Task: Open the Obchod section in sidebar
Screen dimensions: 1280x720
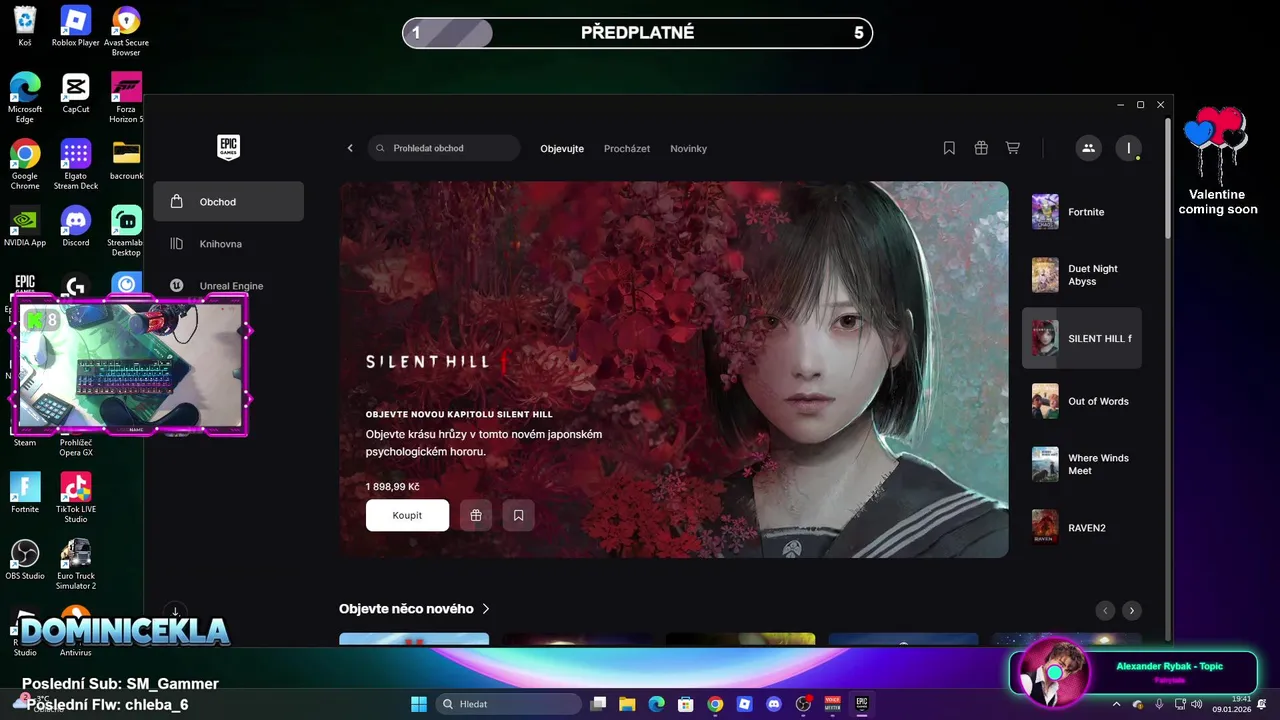Action: pyautogui.click(x=228, y=201)
